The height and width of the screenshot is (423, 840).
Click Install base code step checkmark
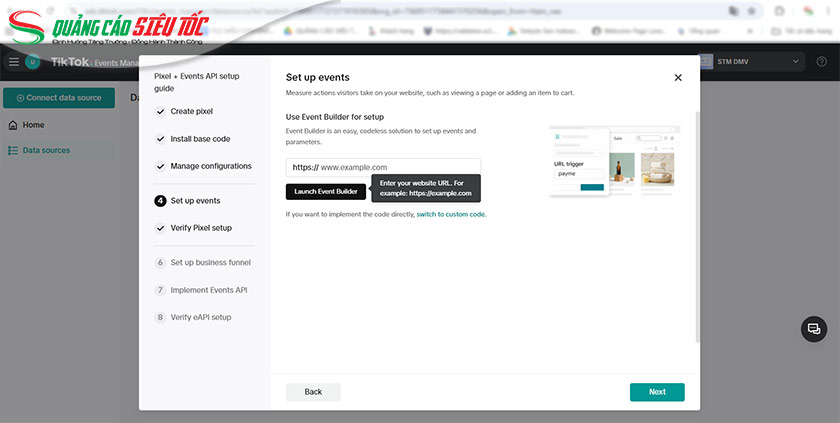[160, 139]
